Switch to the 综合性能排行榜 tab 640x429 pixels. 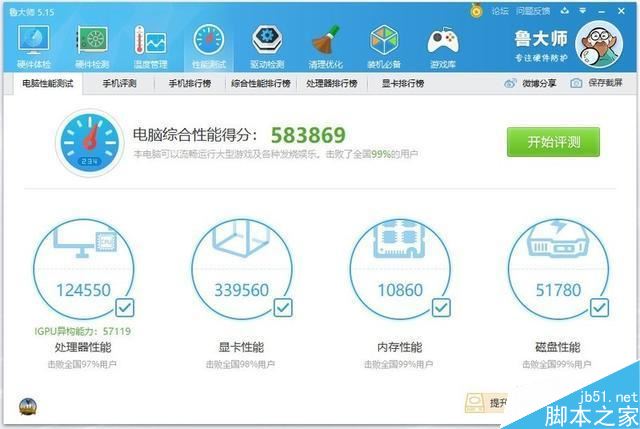261,84
